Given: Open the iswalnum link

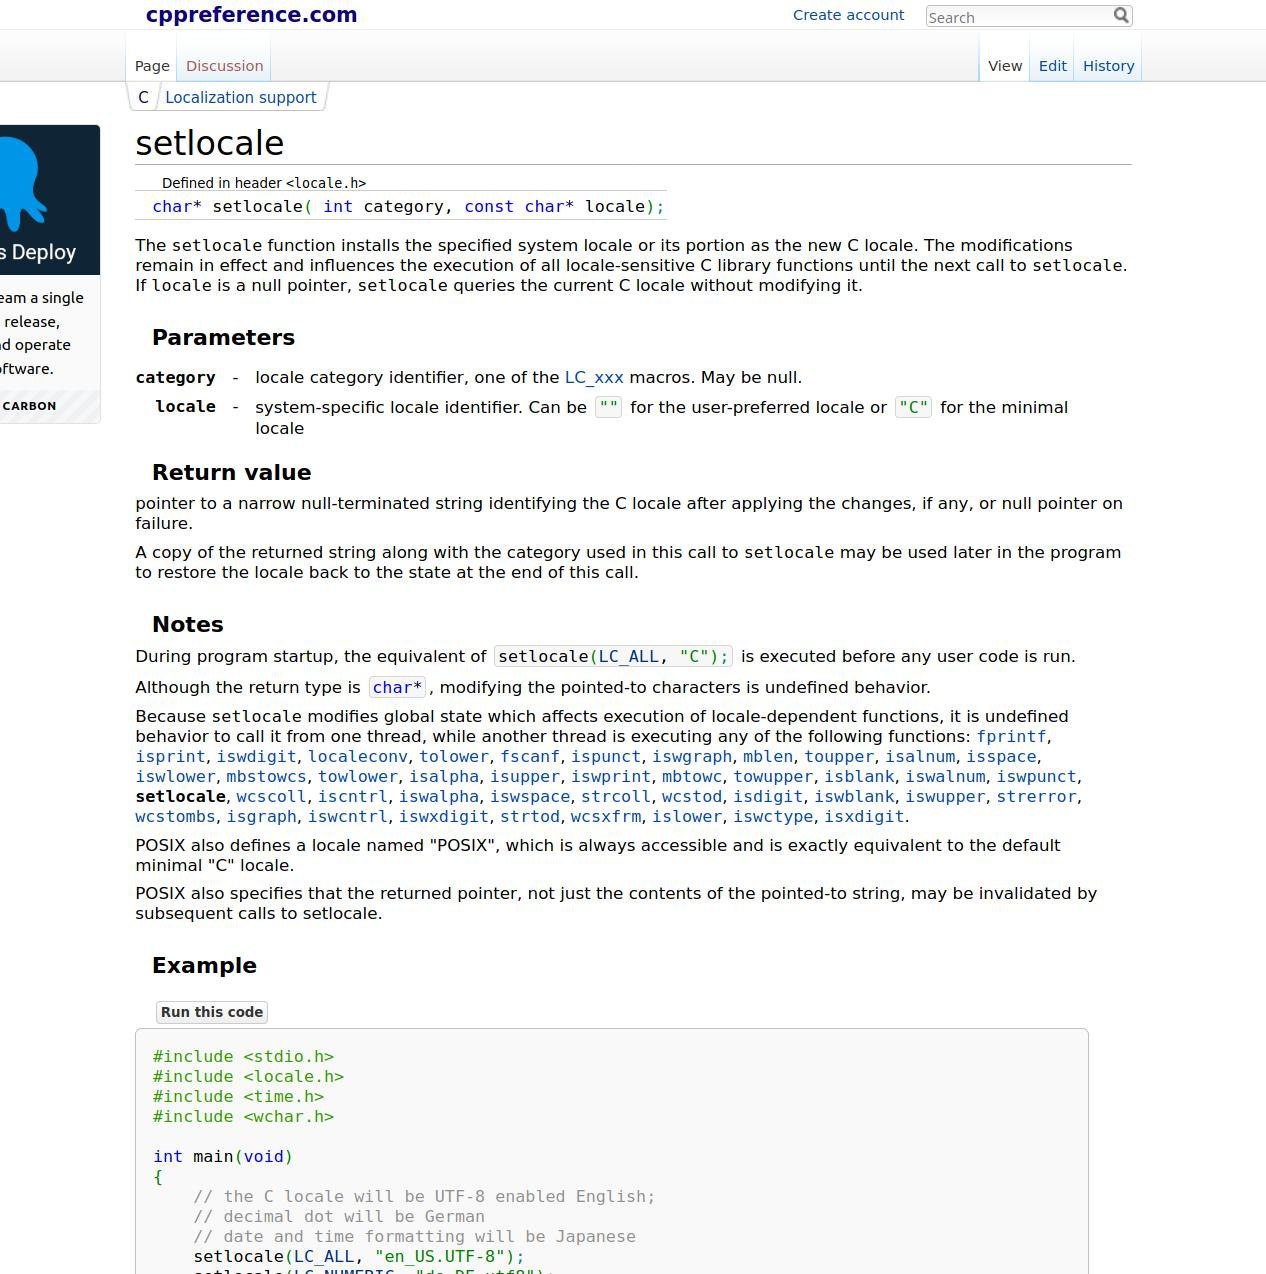Looking at the screenshot, I should tap(945, 777).
